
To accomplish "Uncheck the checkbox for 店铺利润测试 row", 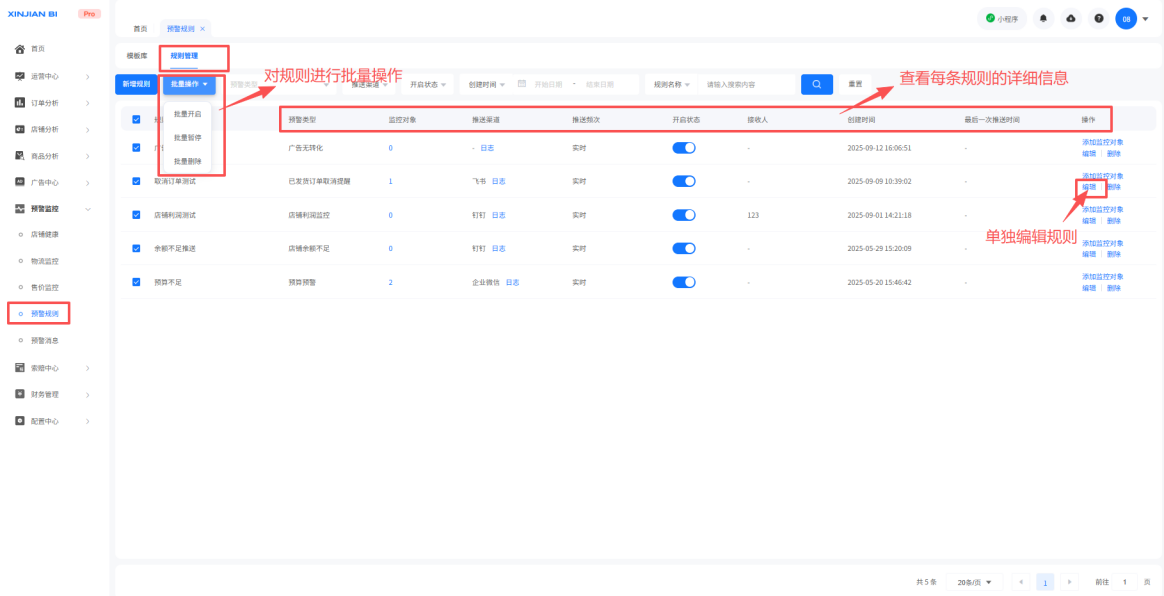I will (x=137, y=215).
